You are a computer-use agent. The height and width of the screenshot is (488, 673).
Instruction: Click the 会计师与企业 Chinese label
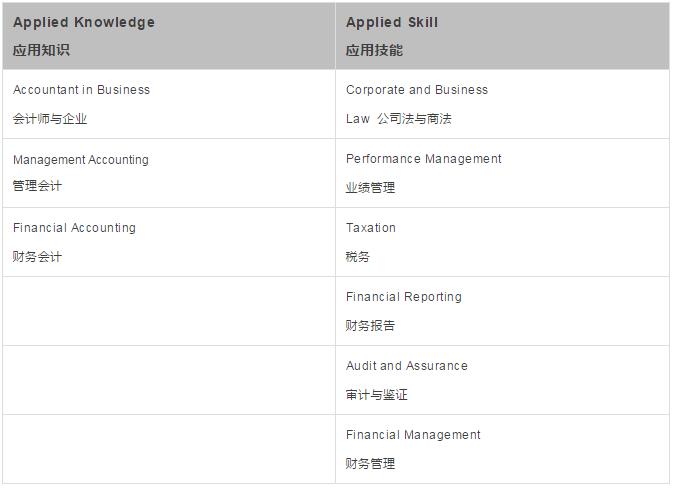(50, 119)
